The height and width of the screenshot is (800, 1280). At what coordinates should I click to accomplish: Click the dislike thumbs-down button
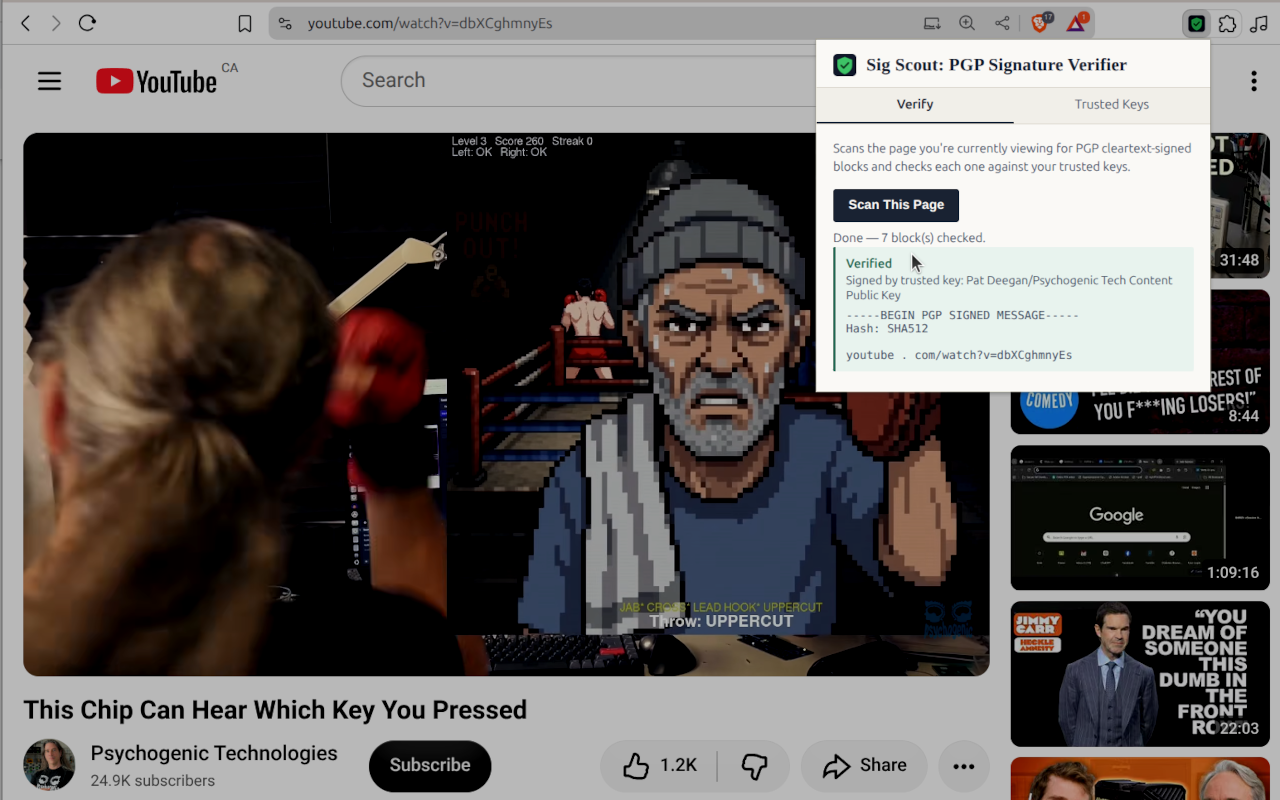pos(754,766)
